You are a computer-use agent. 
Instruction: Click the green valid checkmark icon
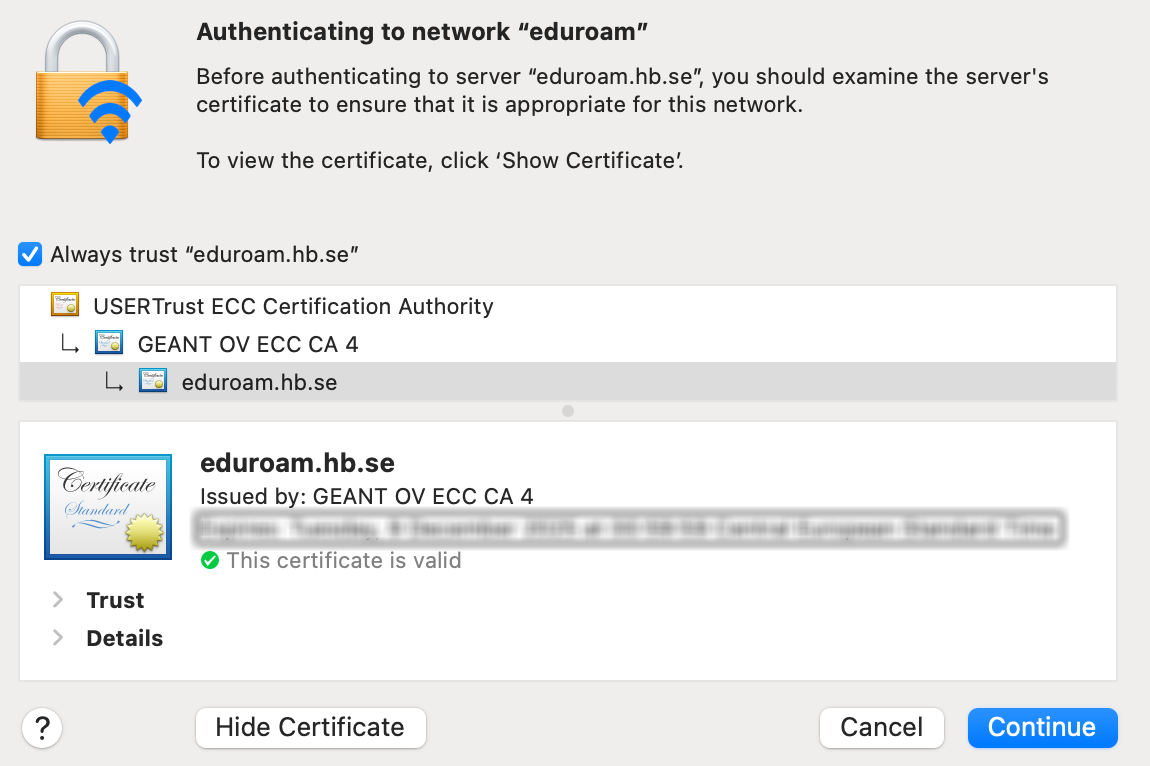point(210,560)
